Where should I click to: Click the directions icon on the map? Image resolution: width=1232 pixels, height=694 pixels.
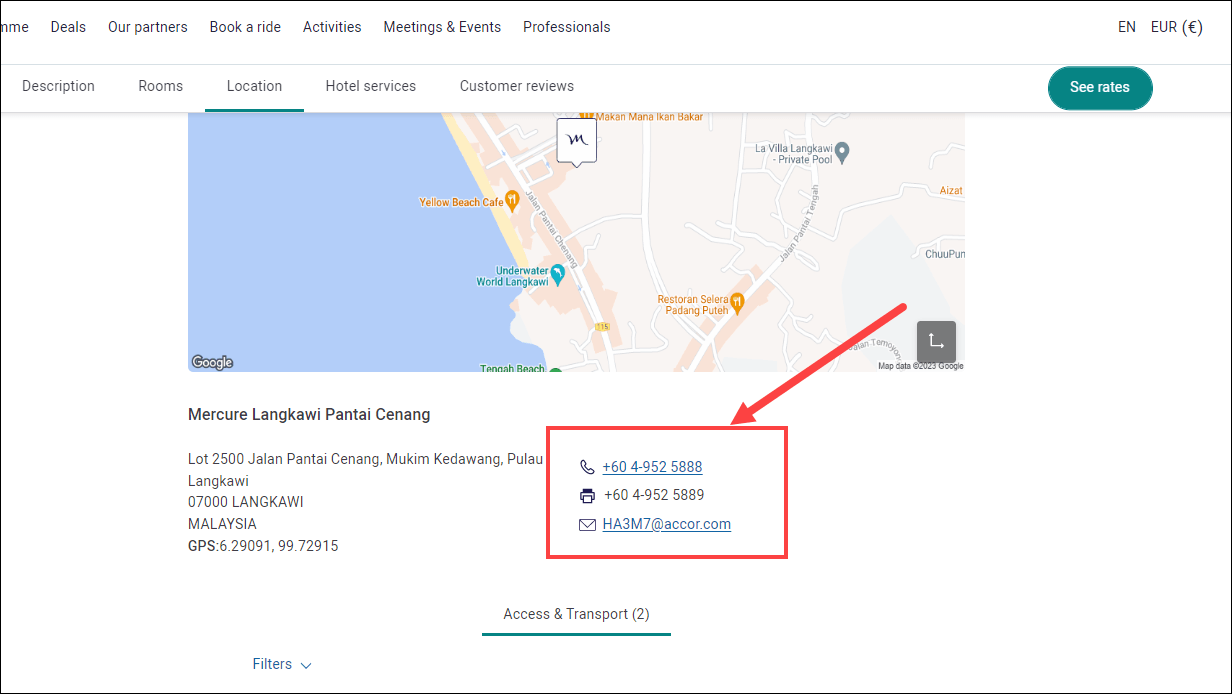(936, 342)
